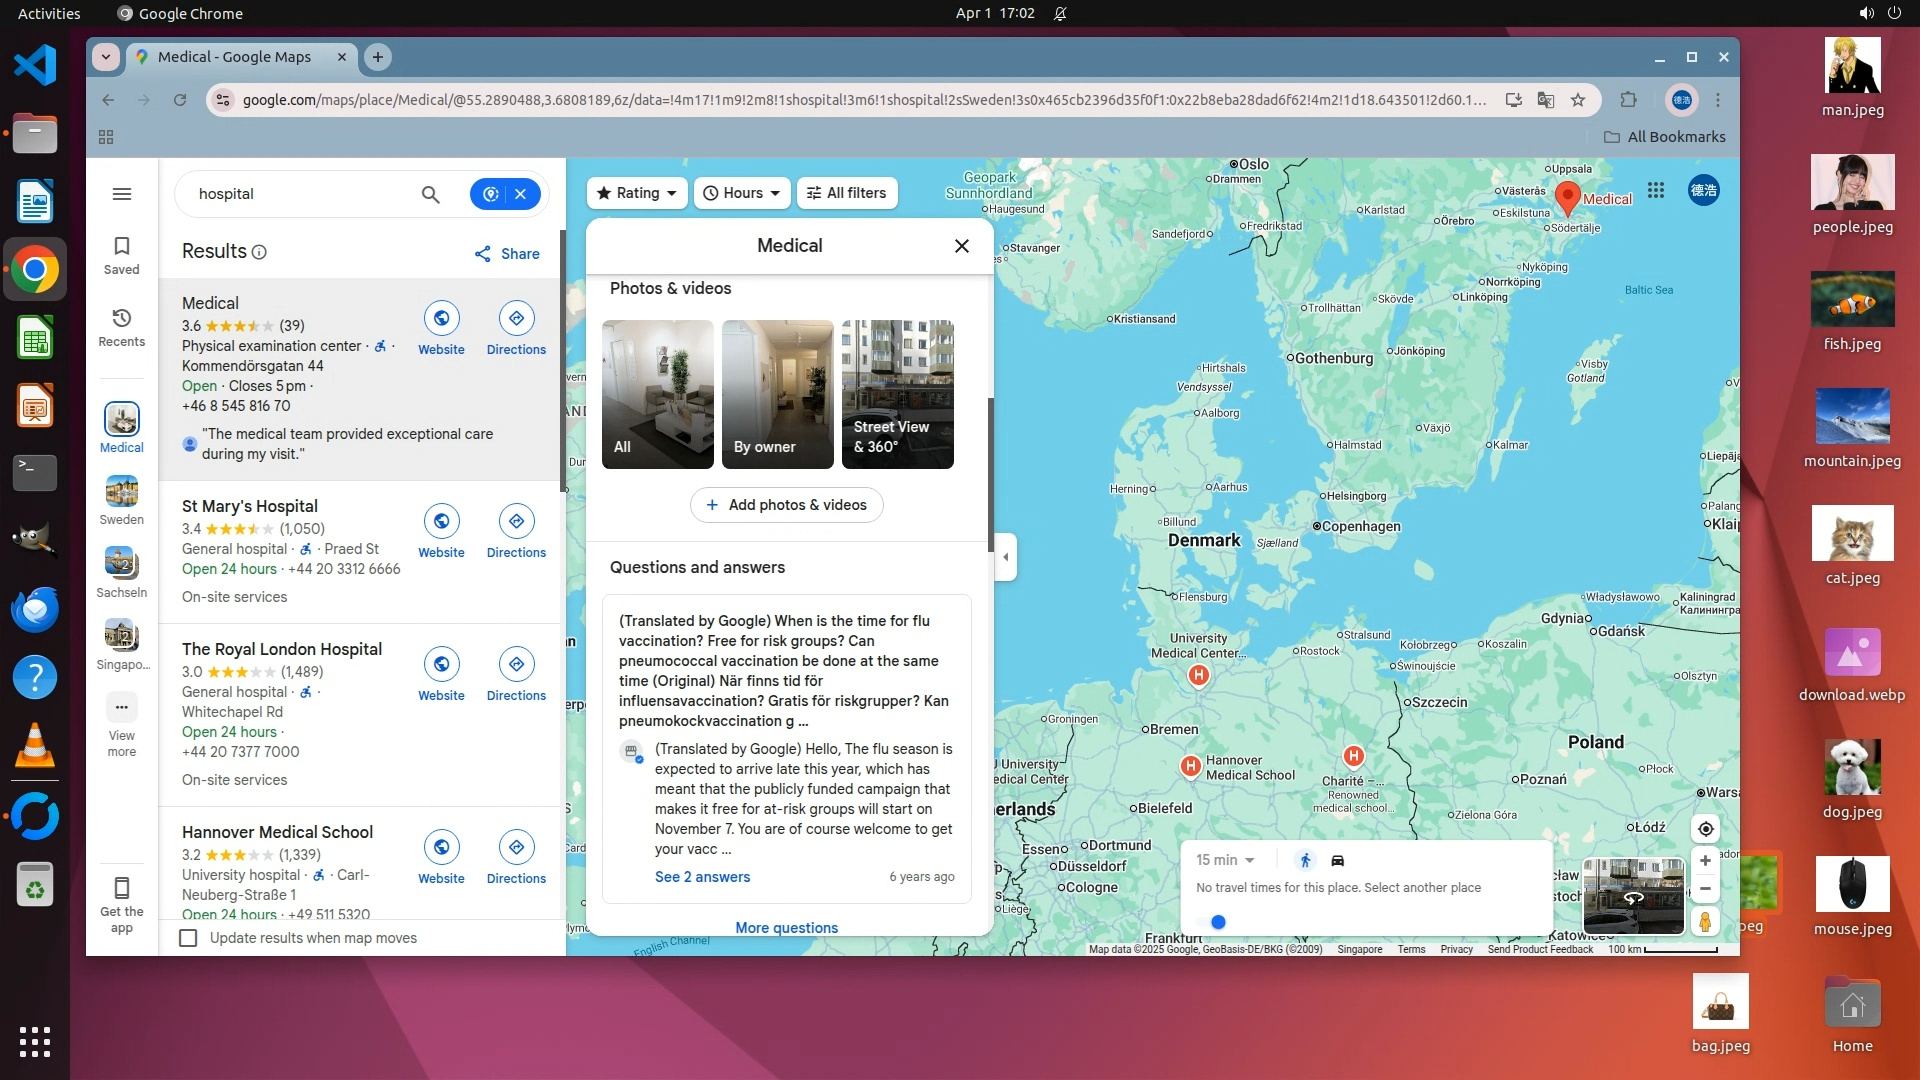Click Directions icon for St Mary's Hospital

[516, 521]
